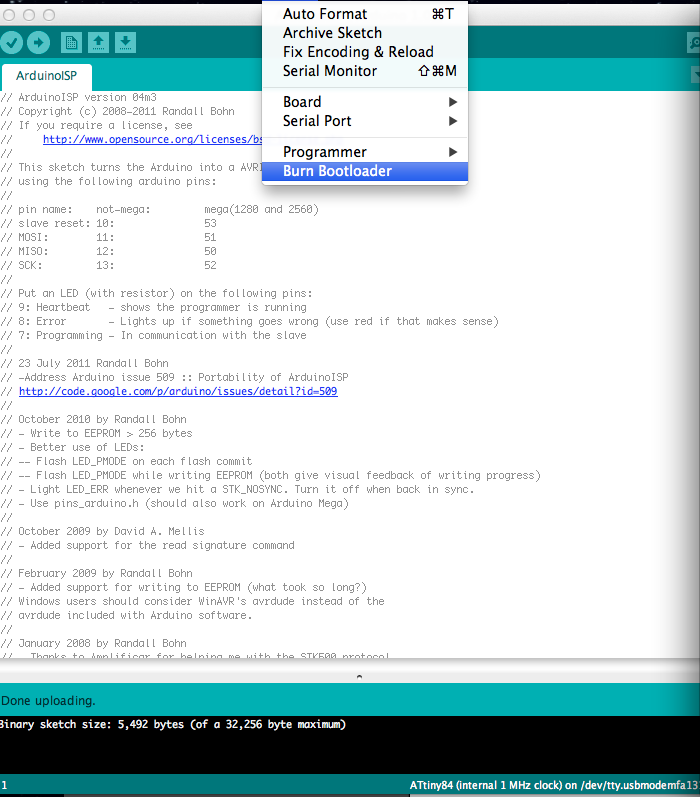Create a new sketch with the New icon

(x=71, y=43)
